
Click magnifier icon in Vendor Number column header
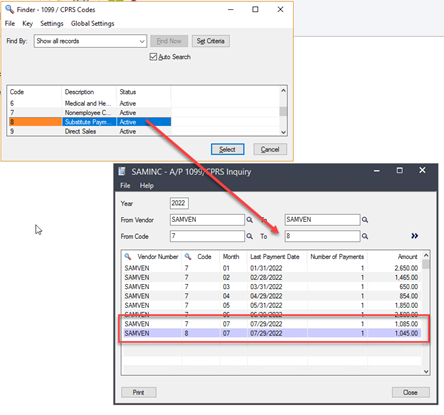tap(128, 257)
